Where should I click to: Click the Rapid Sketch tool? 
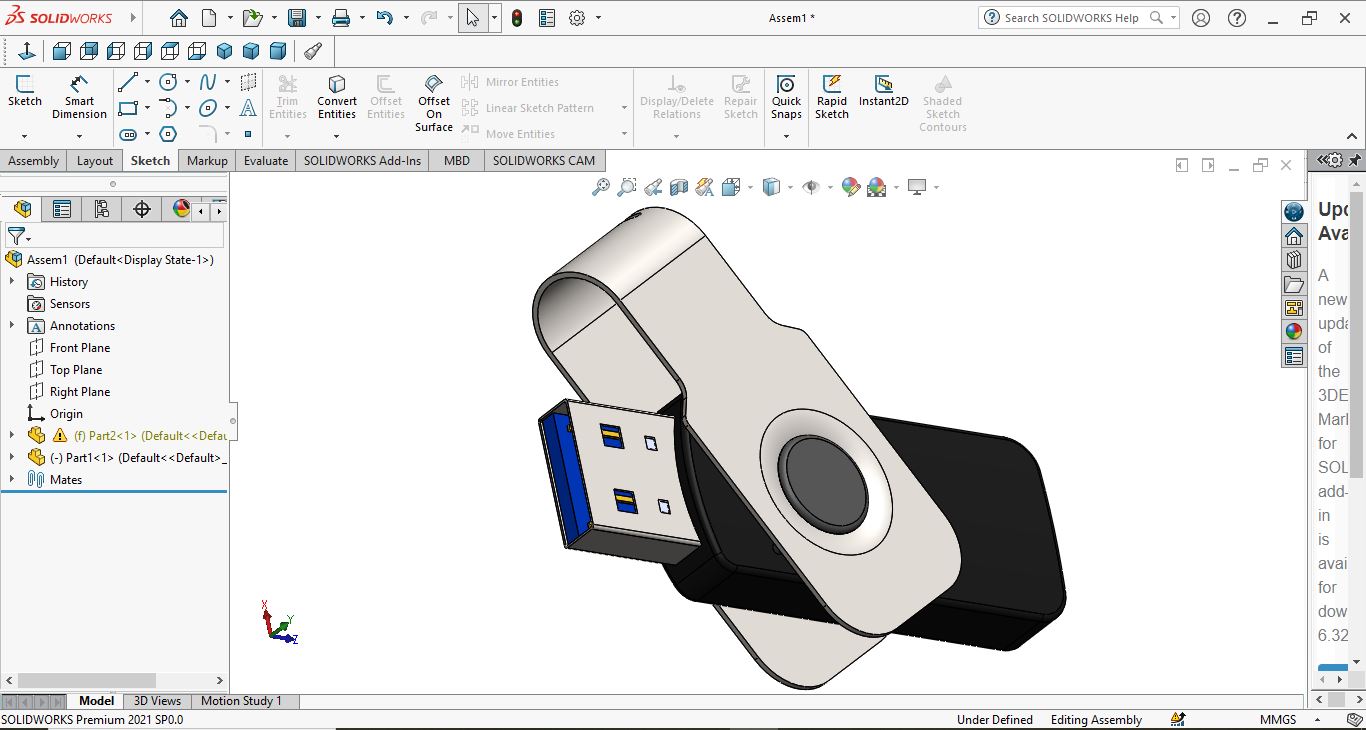point(831,97)
